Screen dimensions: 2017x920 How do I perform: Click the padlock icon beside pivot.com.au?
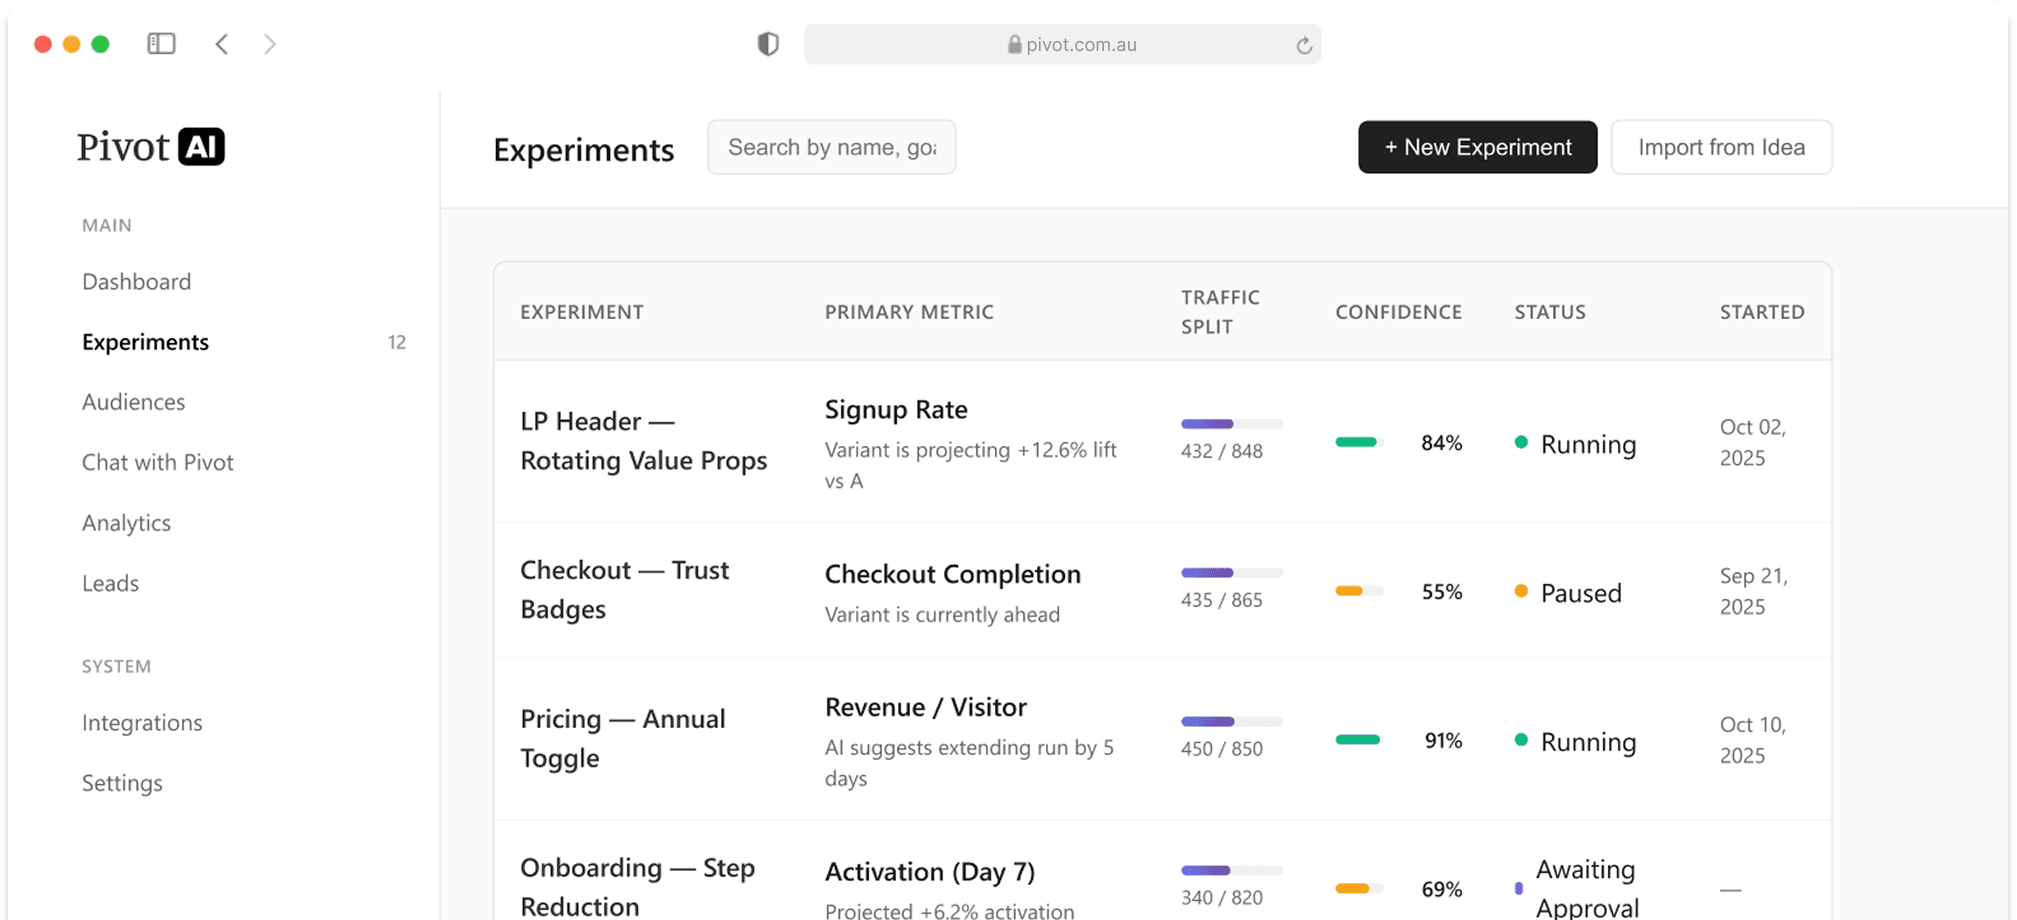pos(1012,44)
